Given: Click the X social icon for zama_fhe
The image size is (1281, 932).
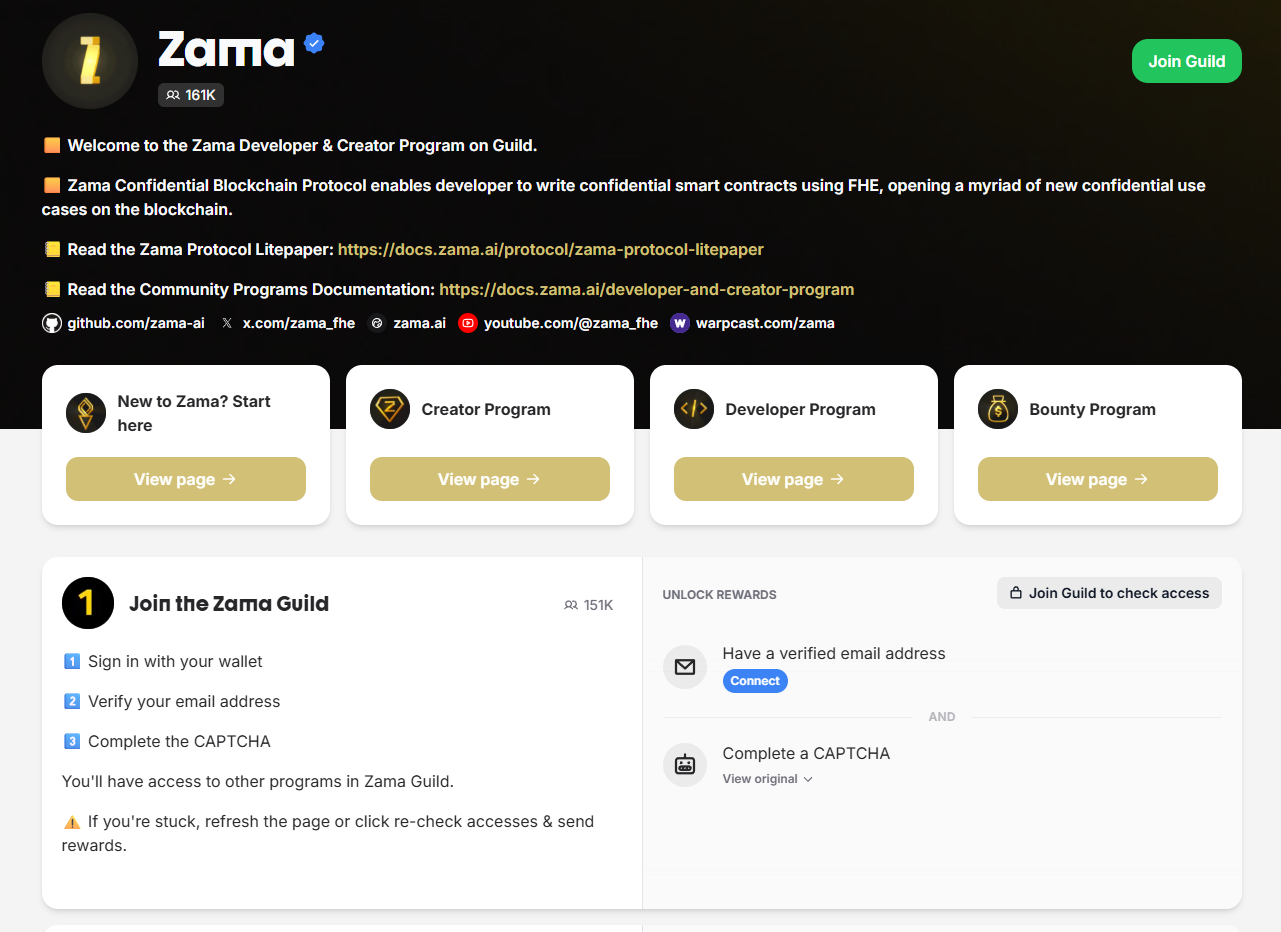Looking at the screenshot, I should (227, 323).
